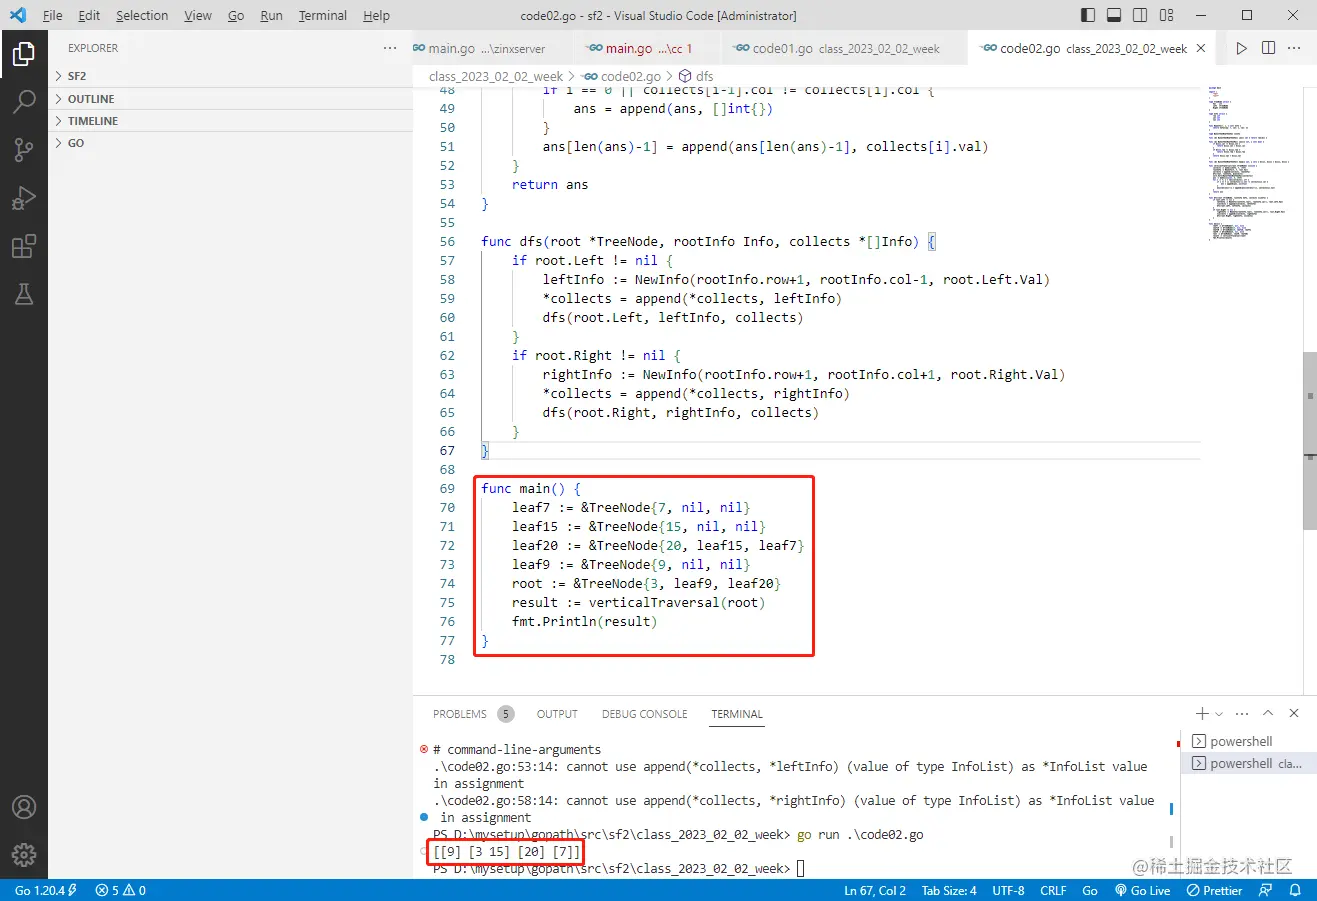Viewport: 1317px width, 901px height.
Task: Select Go language mode in status bar
Action: point(1090,890)
